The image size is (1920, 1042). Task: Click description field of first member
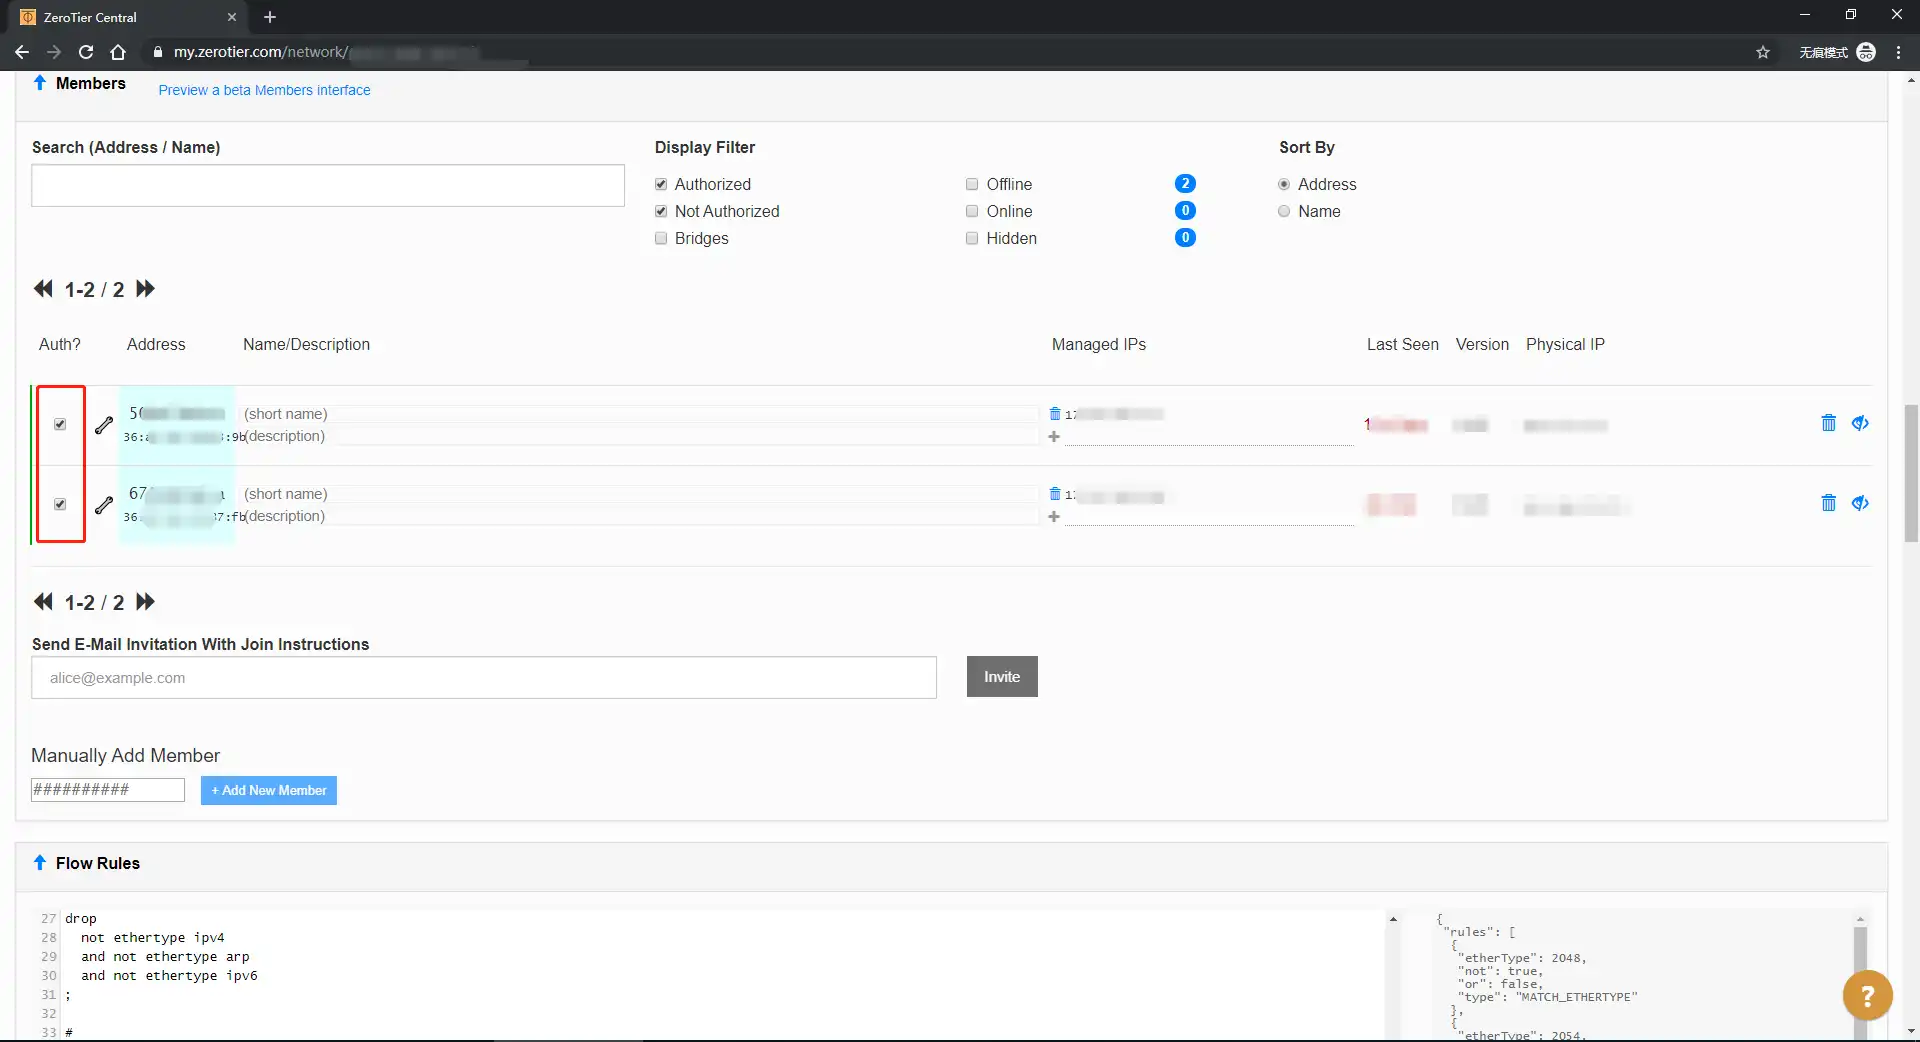pyautogui.click(x=640, y=436)
